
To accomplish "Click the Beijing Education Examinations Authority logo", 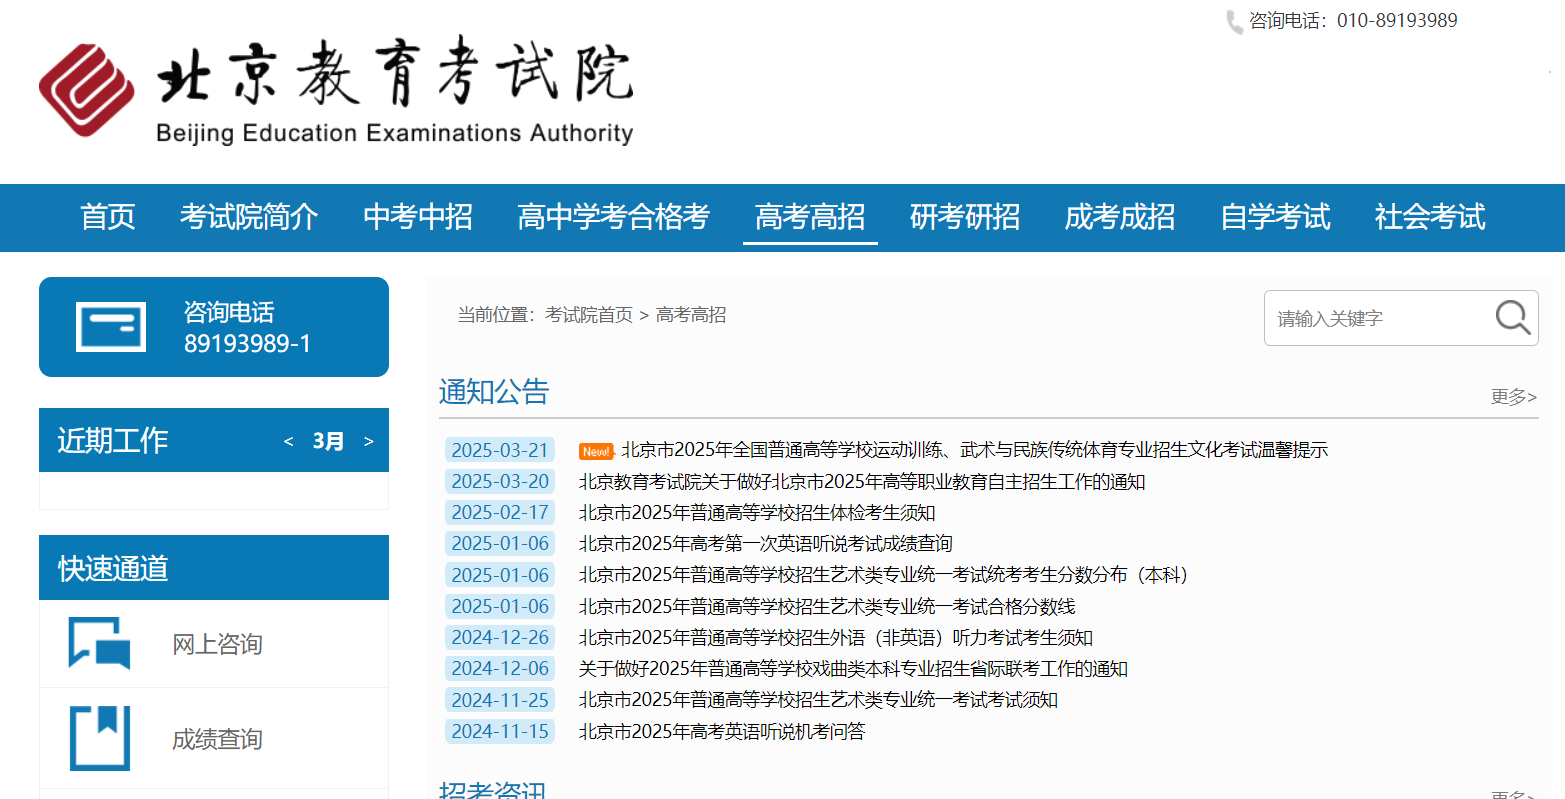I will coord(336,92).
